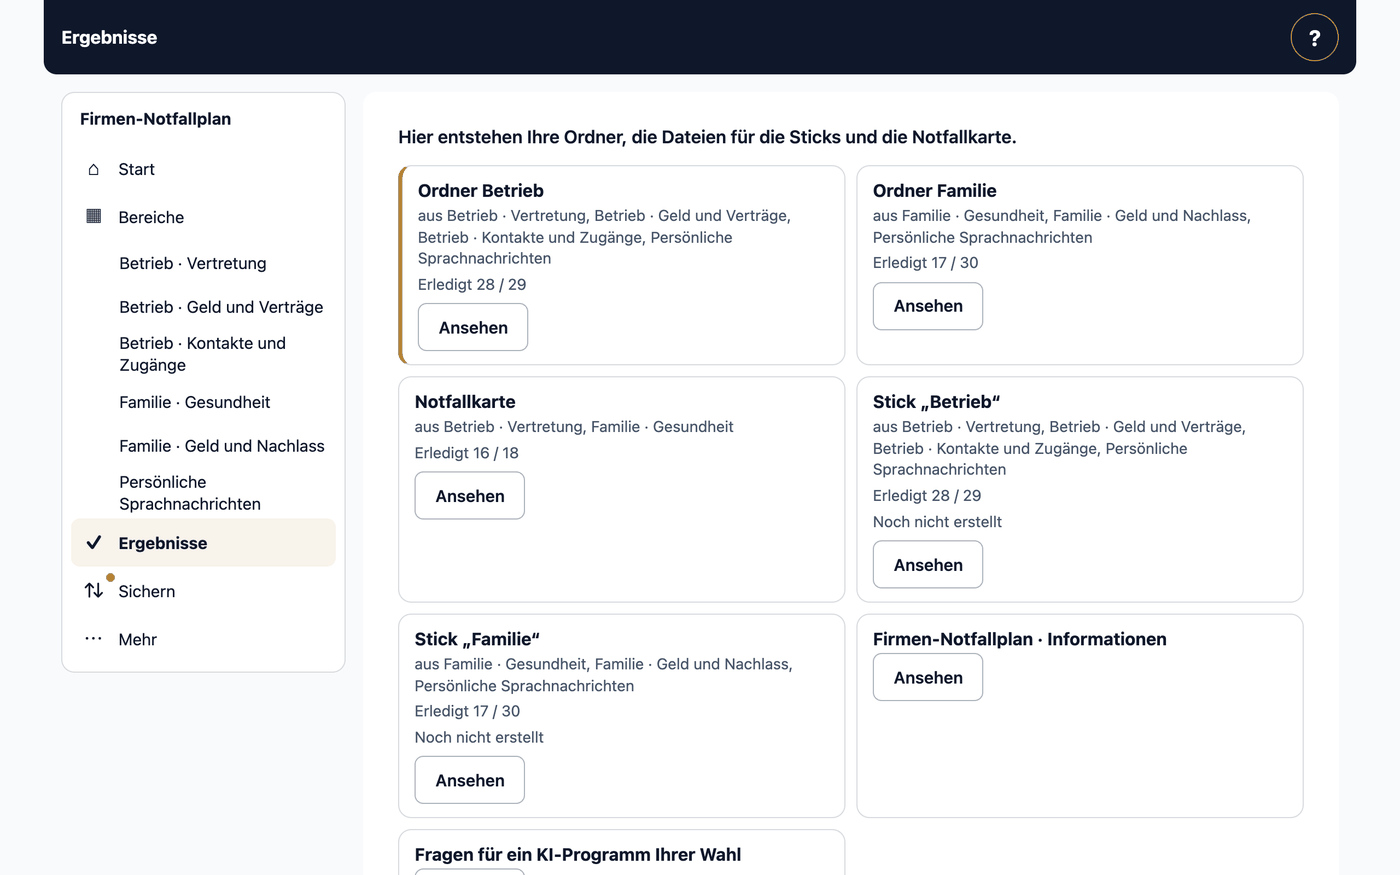Click the Fragen für ein KI-Programm heading
1400x875 pixels.
pos(578,854)
